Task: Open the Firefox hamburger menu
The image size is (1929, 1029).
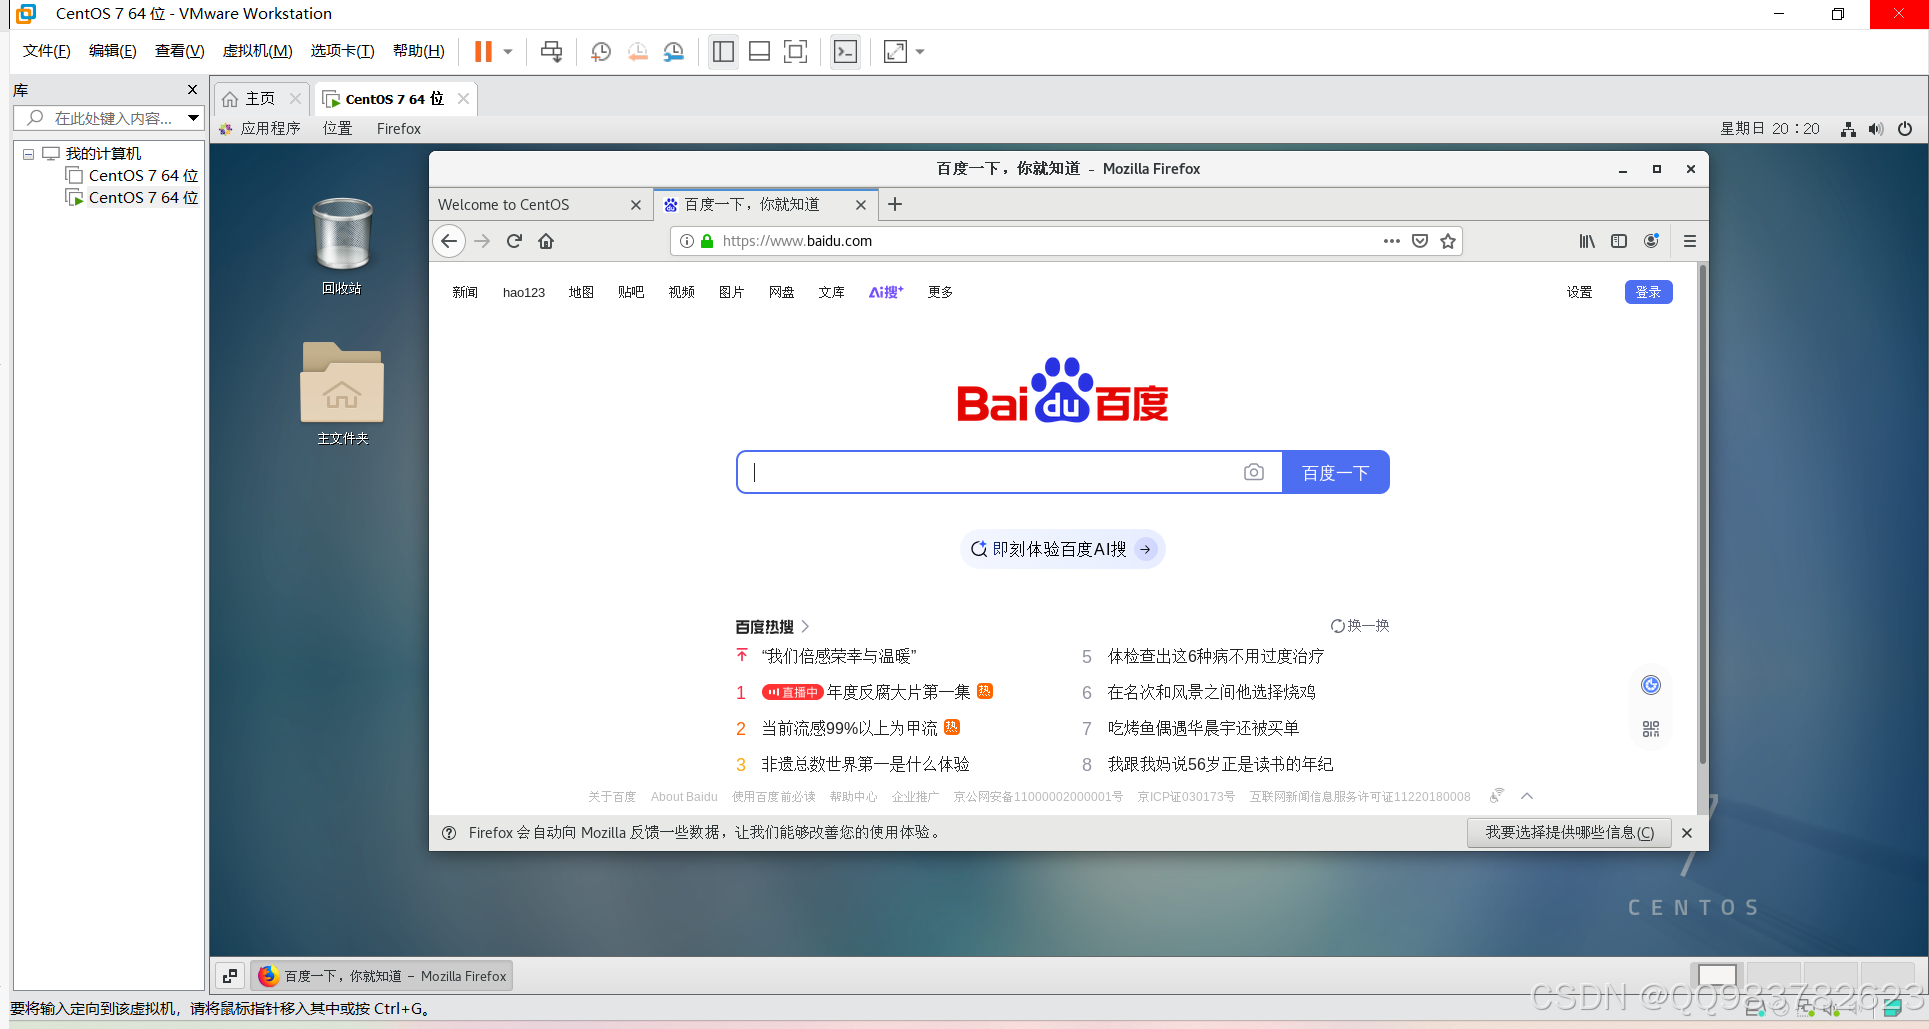Action: pos(1690,241)
